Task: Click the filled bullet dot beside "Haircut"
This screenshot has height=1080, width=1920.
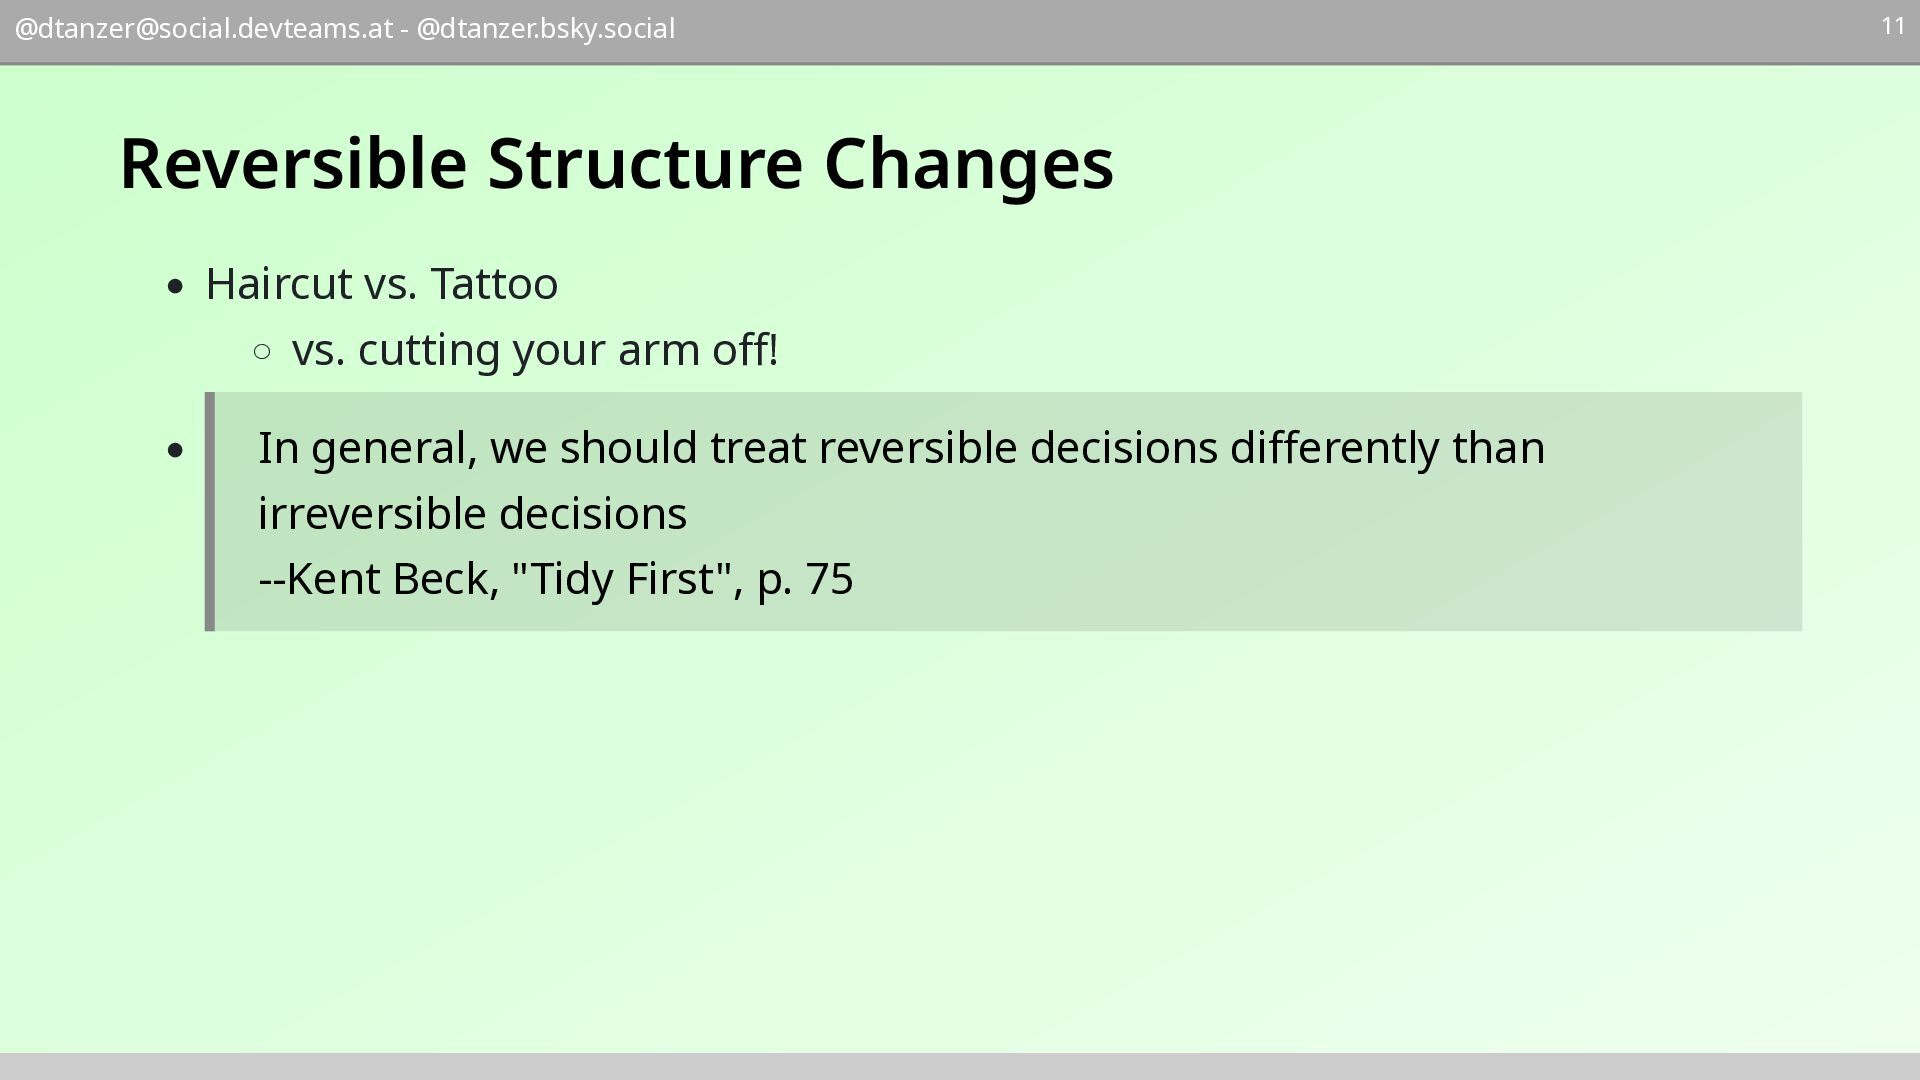Action: click(177, 288)
